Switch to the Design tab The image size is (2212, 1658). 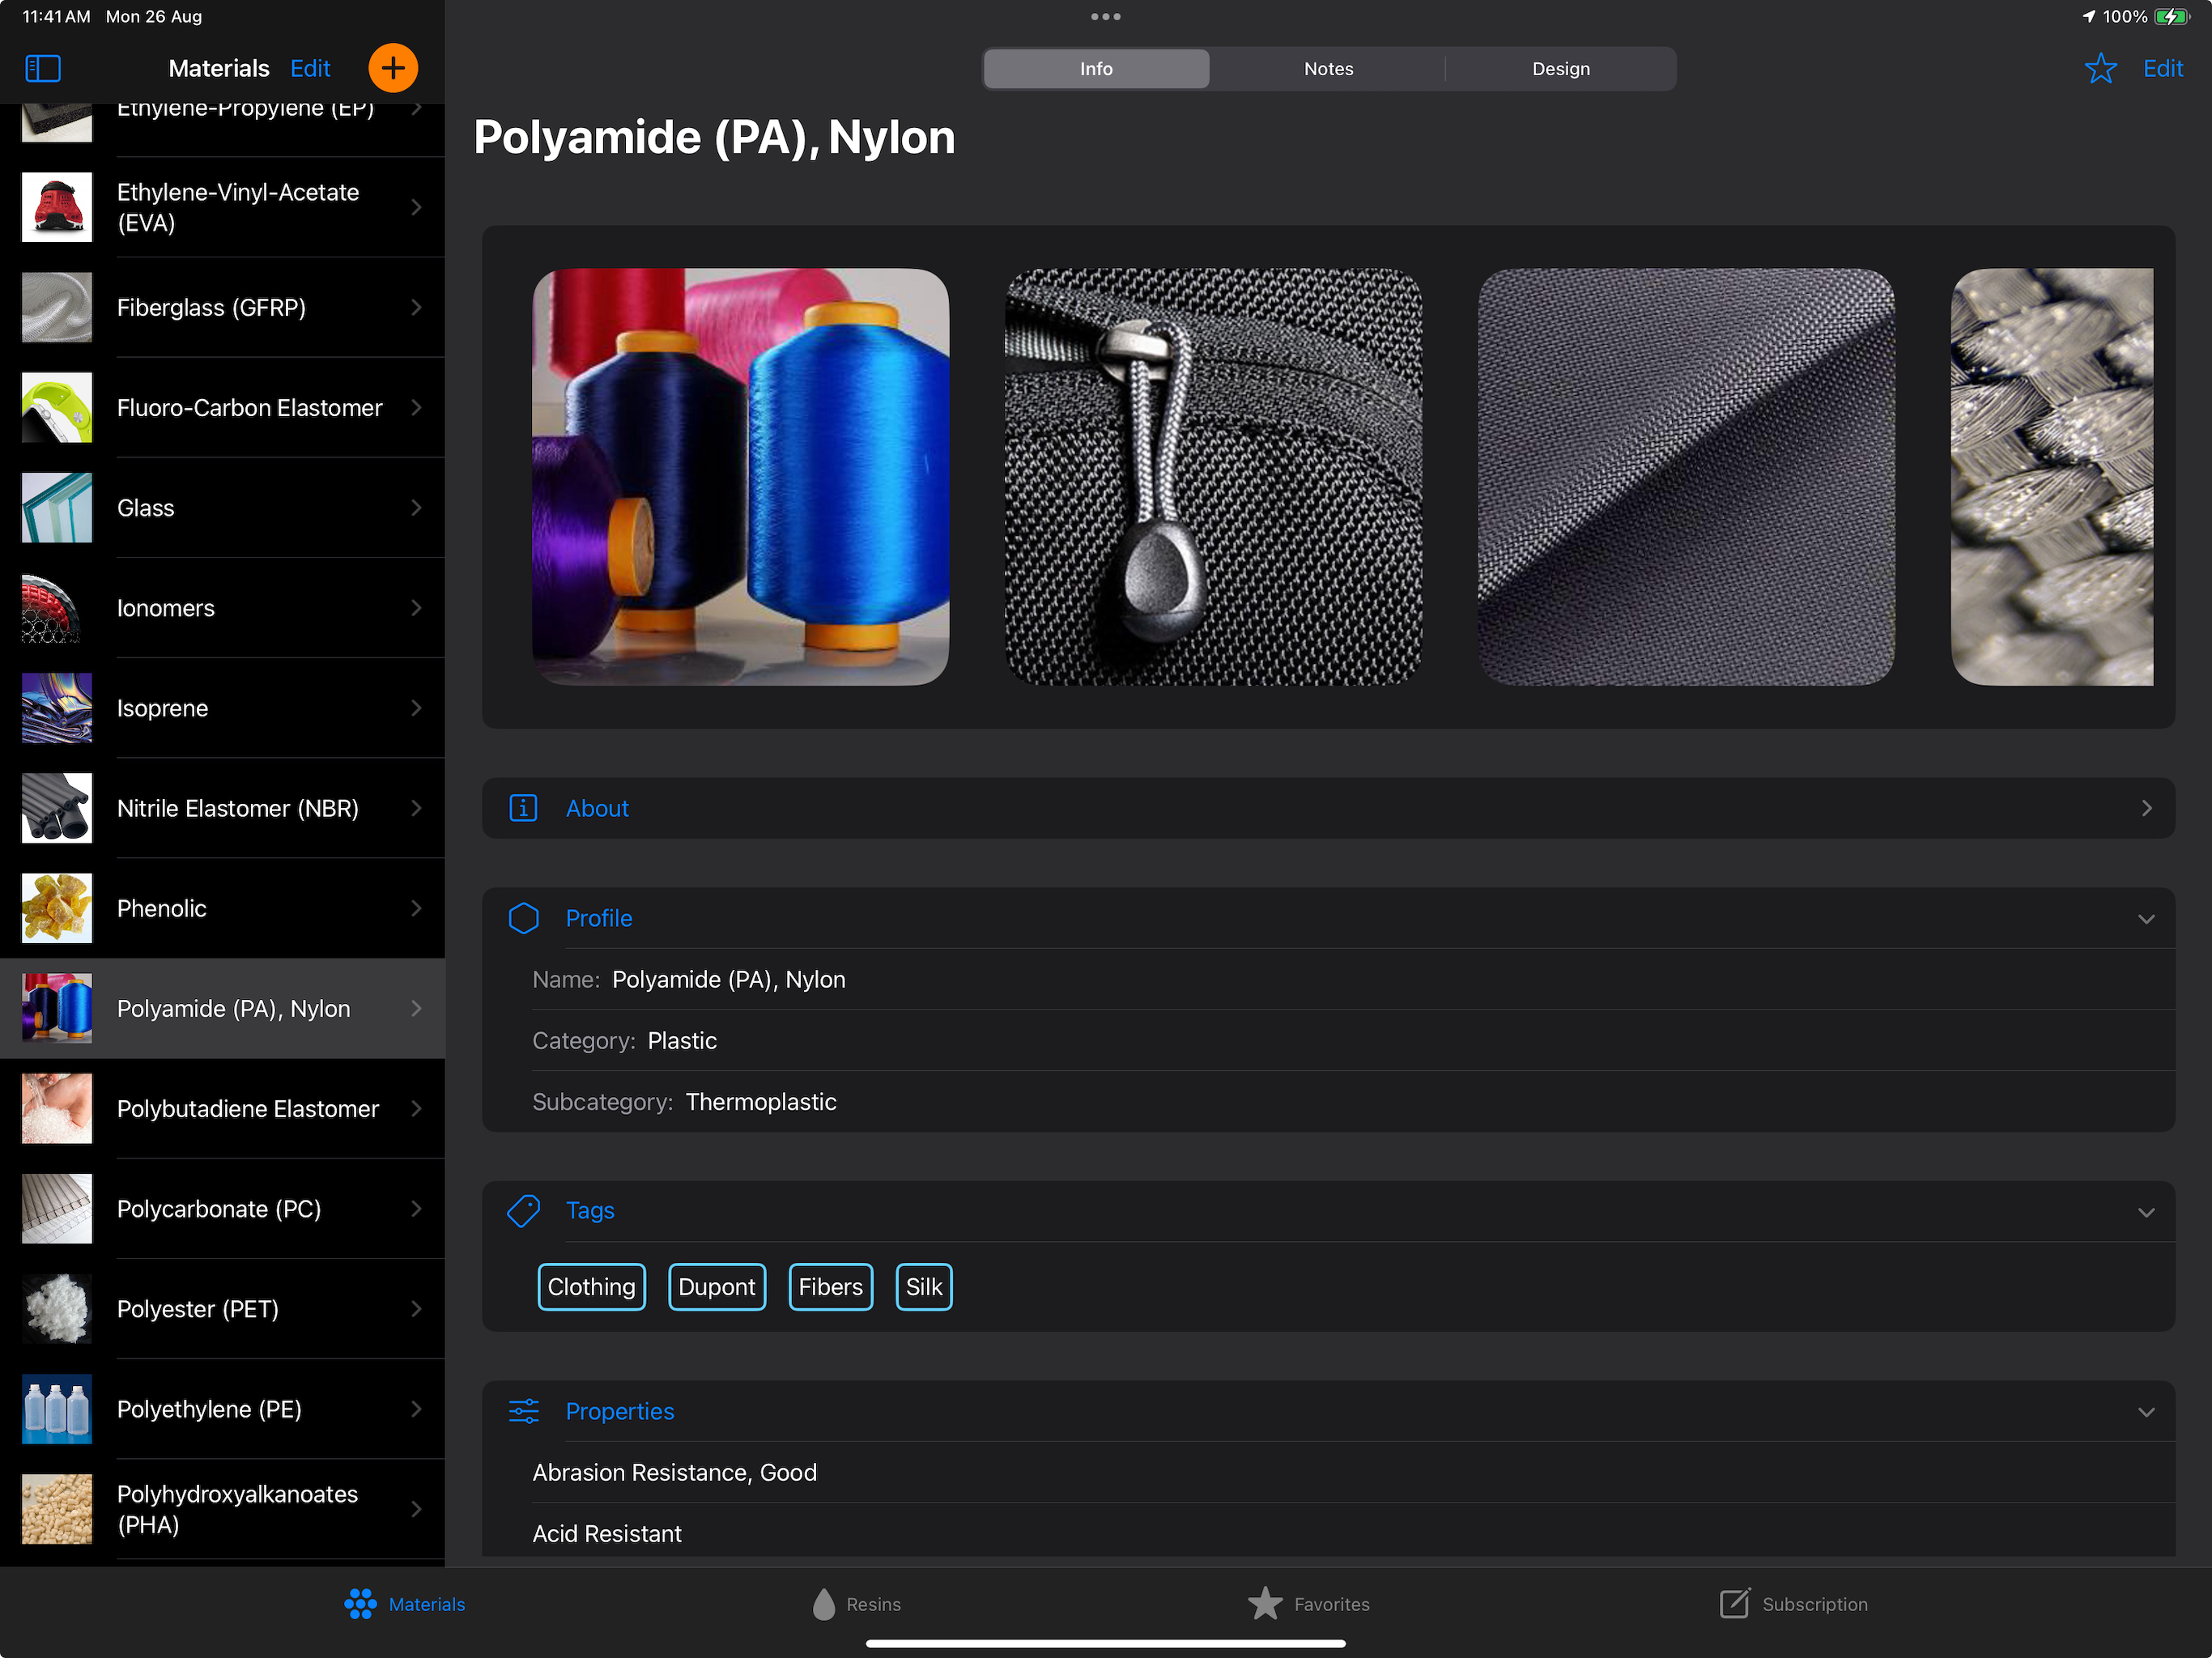[1560, 69]
